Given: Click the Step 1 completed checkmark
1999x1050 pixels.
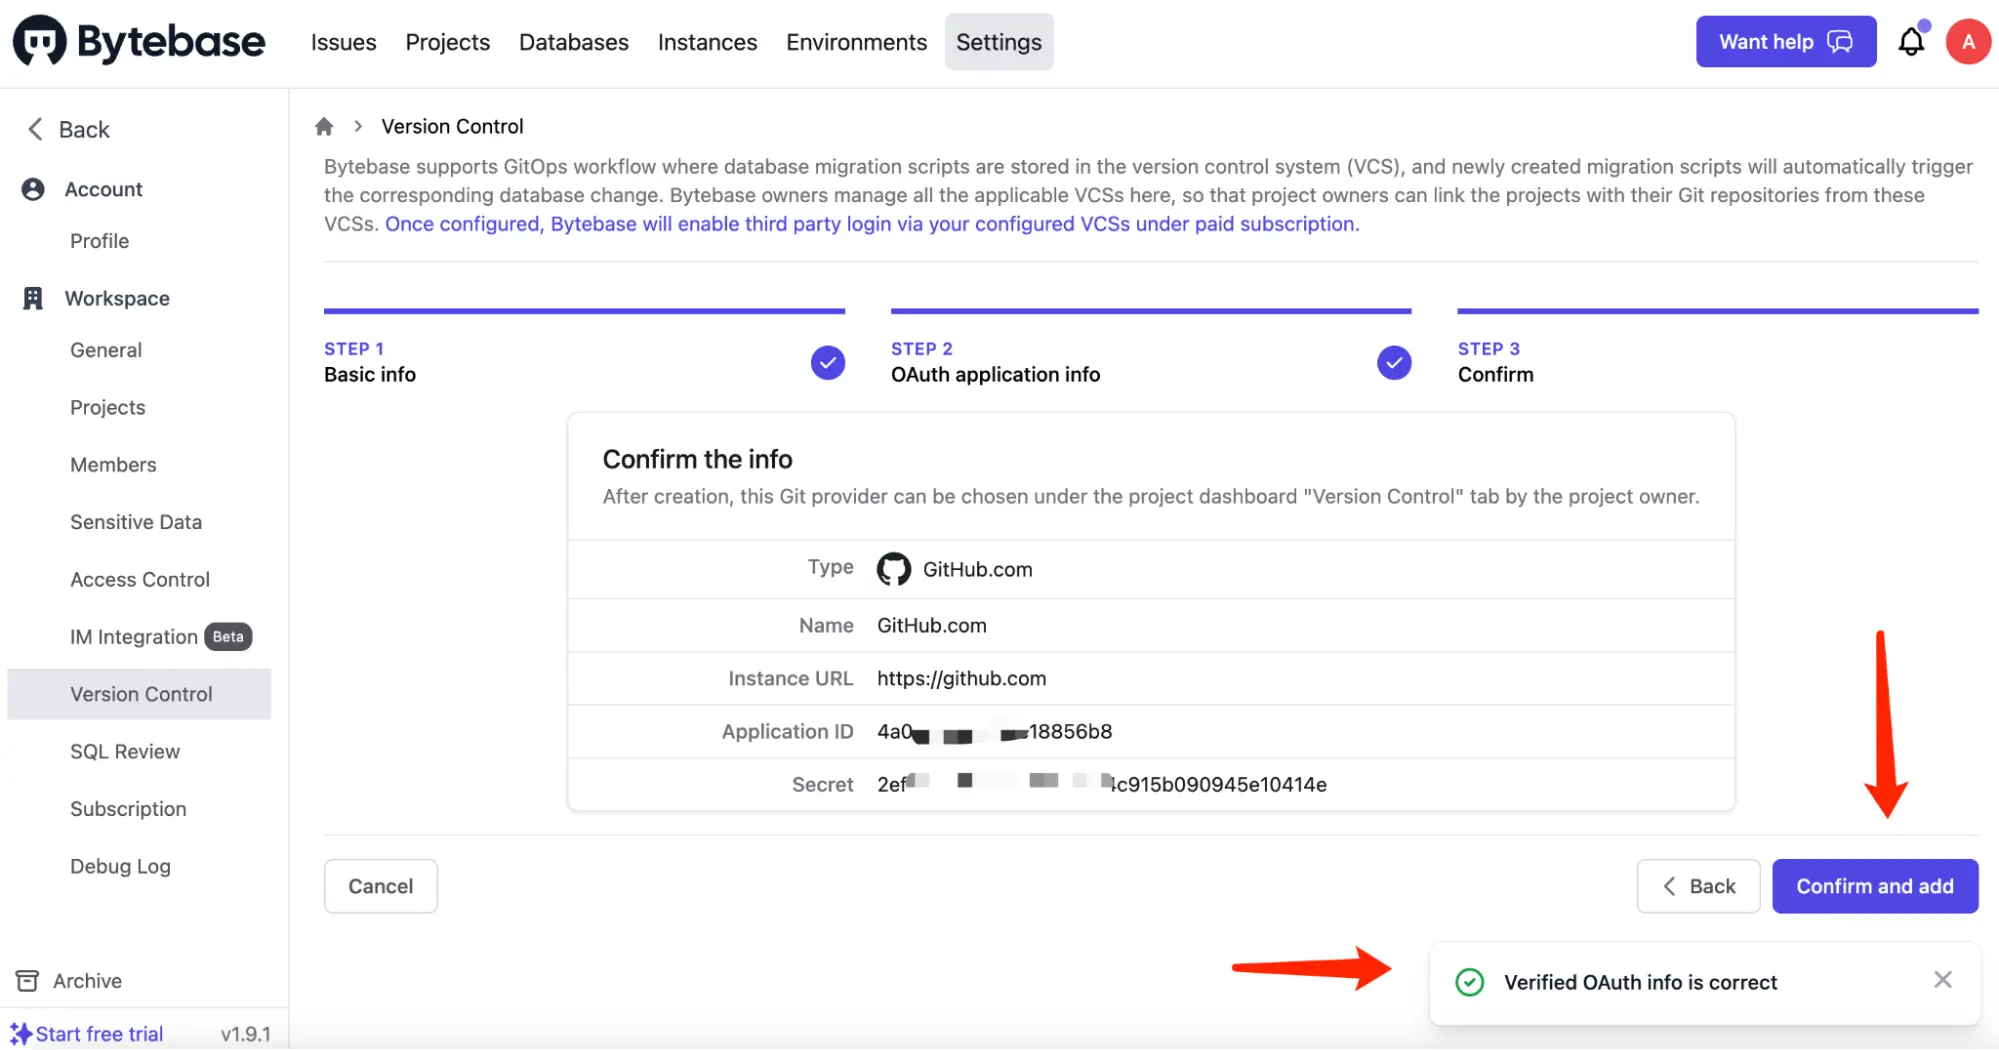Looking at the screenshot, I should pyautogui.click(x=828, y=362).
